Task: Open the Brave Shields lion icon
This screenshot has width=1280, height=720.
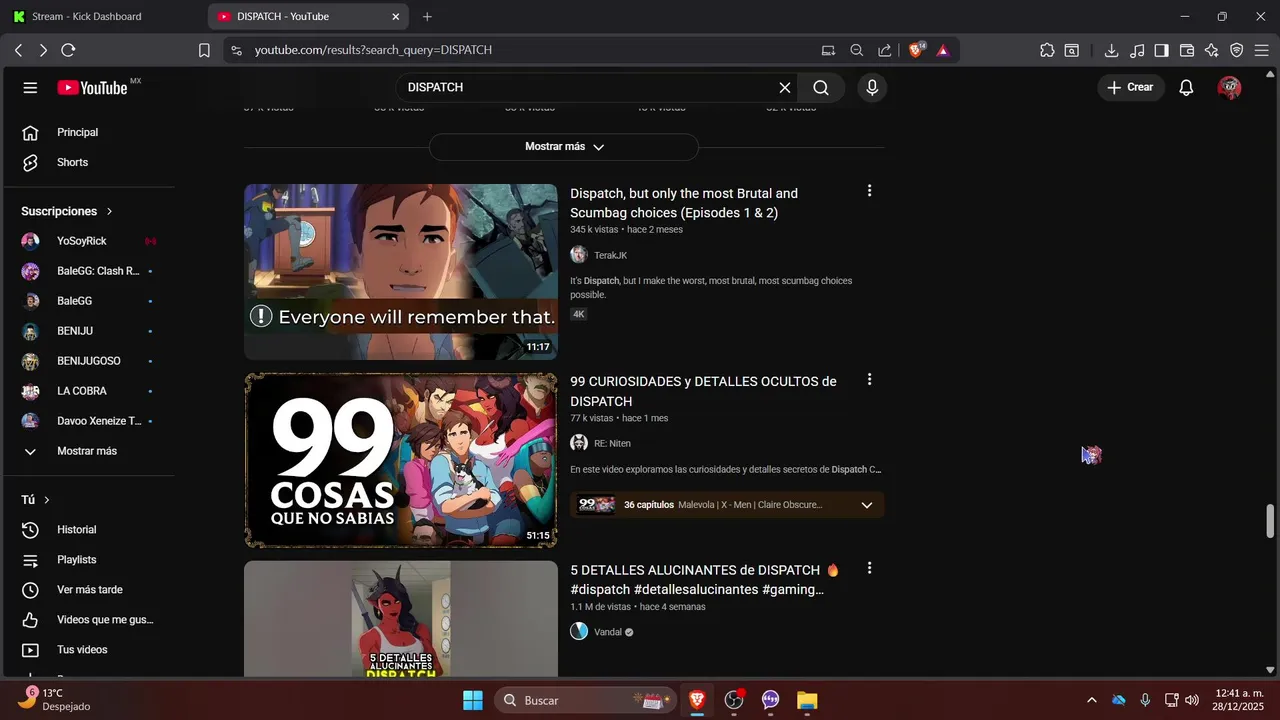Action: click(x=916, y=50)
